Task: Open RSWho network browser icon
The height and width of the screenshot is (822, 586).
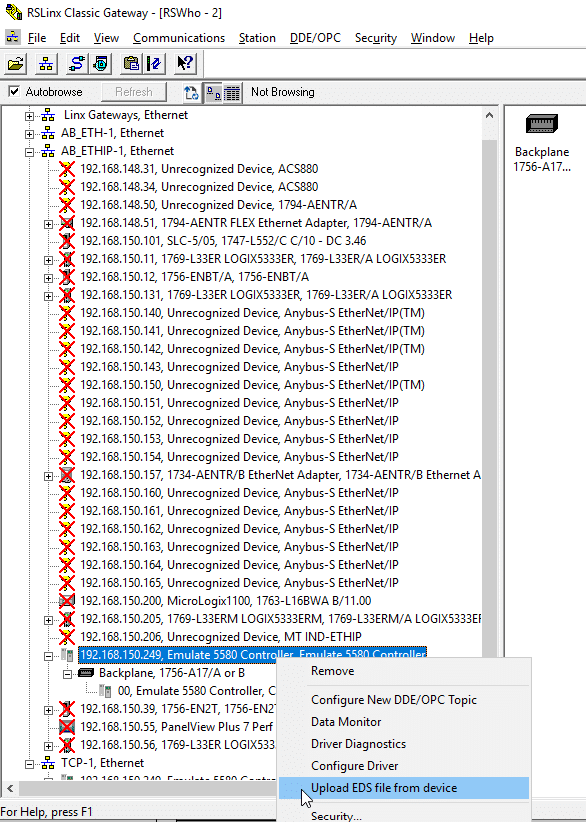Action: pyautogui.click(x=46, y=64)
